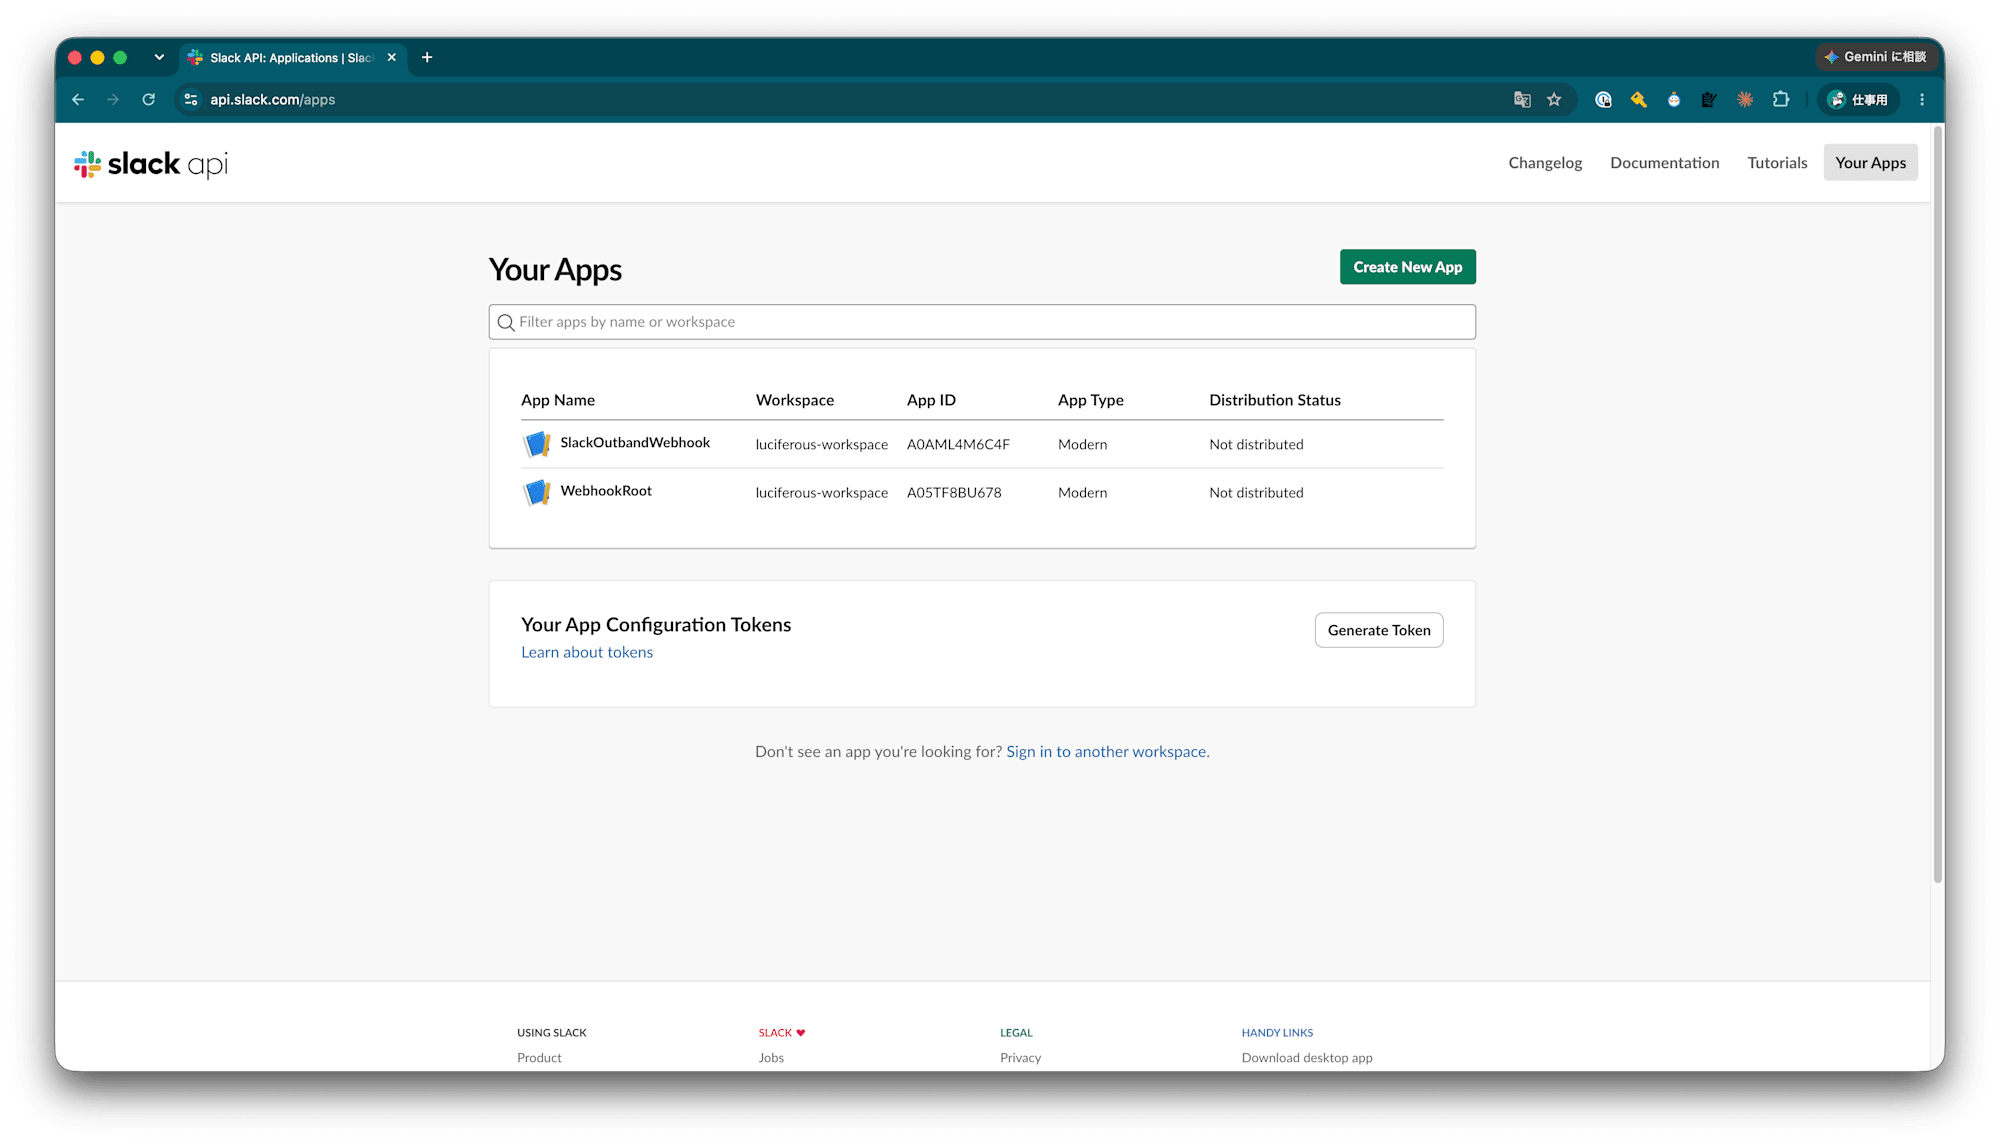Click the App ID column header
Screen dimensions: 2000x1144
pos(931,400)
